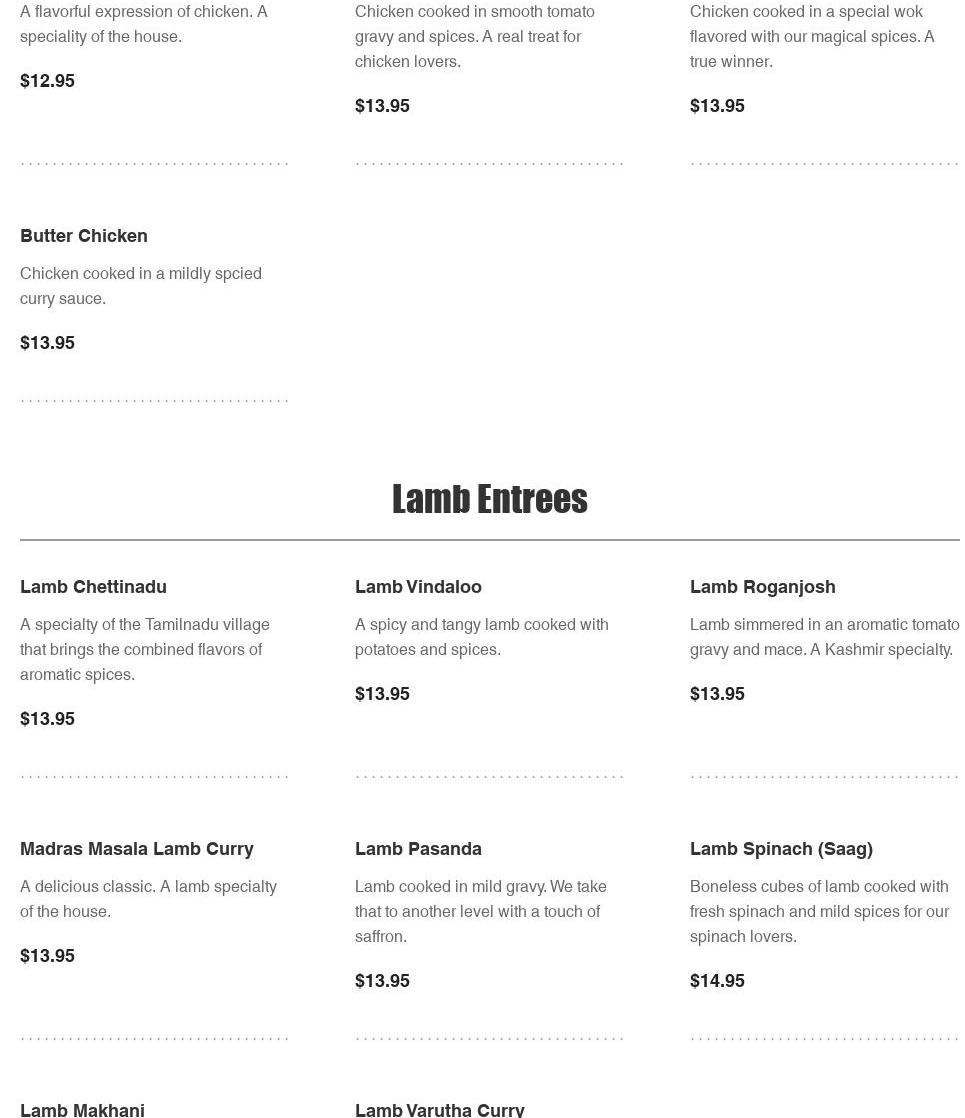The image size is (965, 1118).
Task: Select the Lamb Pasanda dish
Action: tap(418, 849)
